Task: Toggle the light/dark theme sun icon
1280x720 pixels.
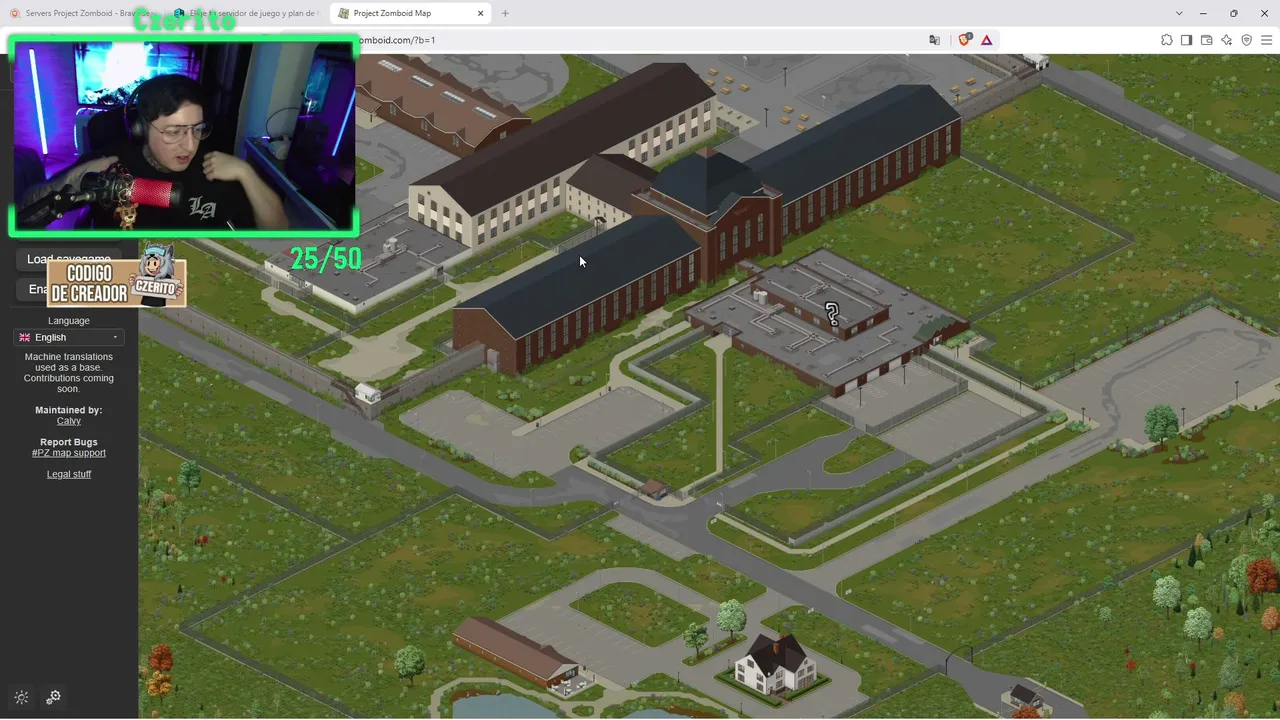Action: coord(22,697)
